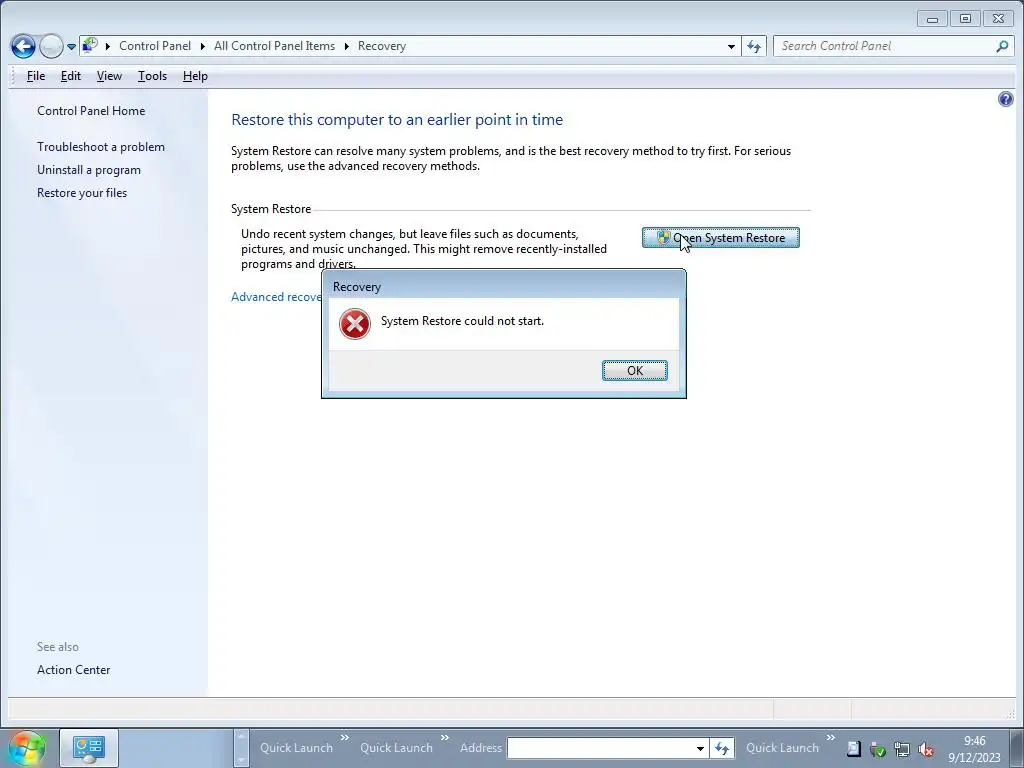This screenshot has height=768, width=1024.
Task: Click the Forward navigation arrow
Action: (51, 46)
